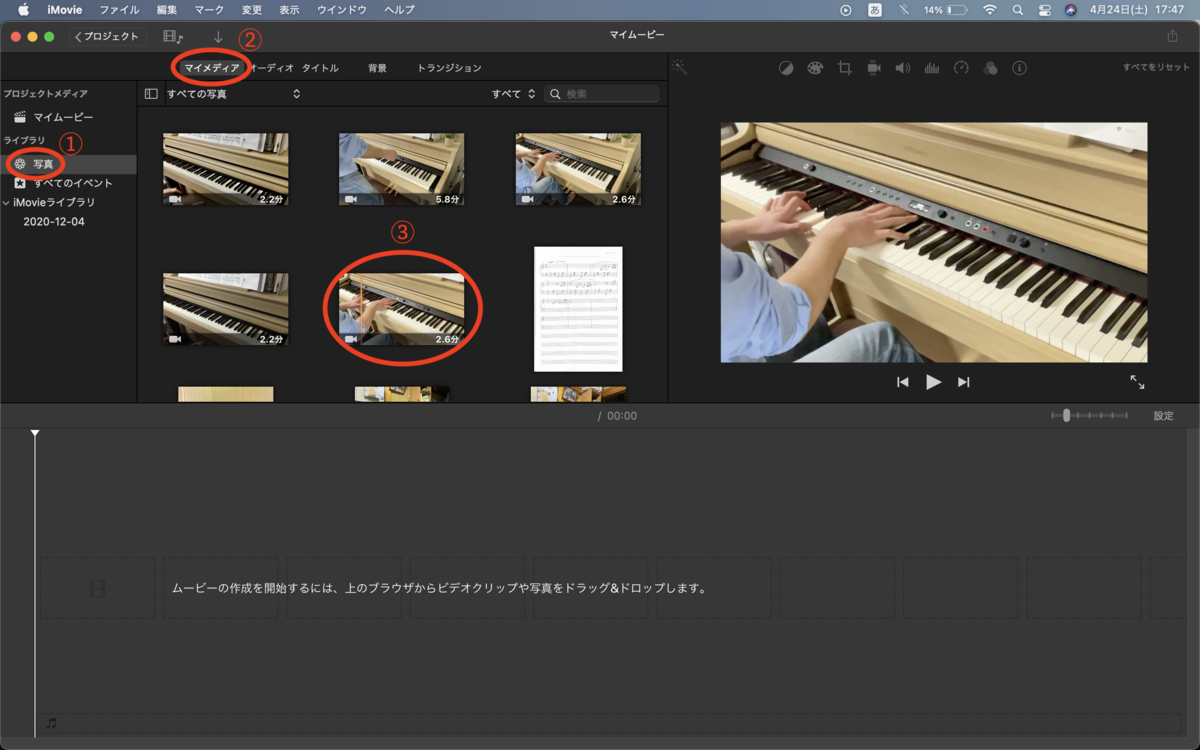Switch to the マイメディア tab

coord(212,68)
